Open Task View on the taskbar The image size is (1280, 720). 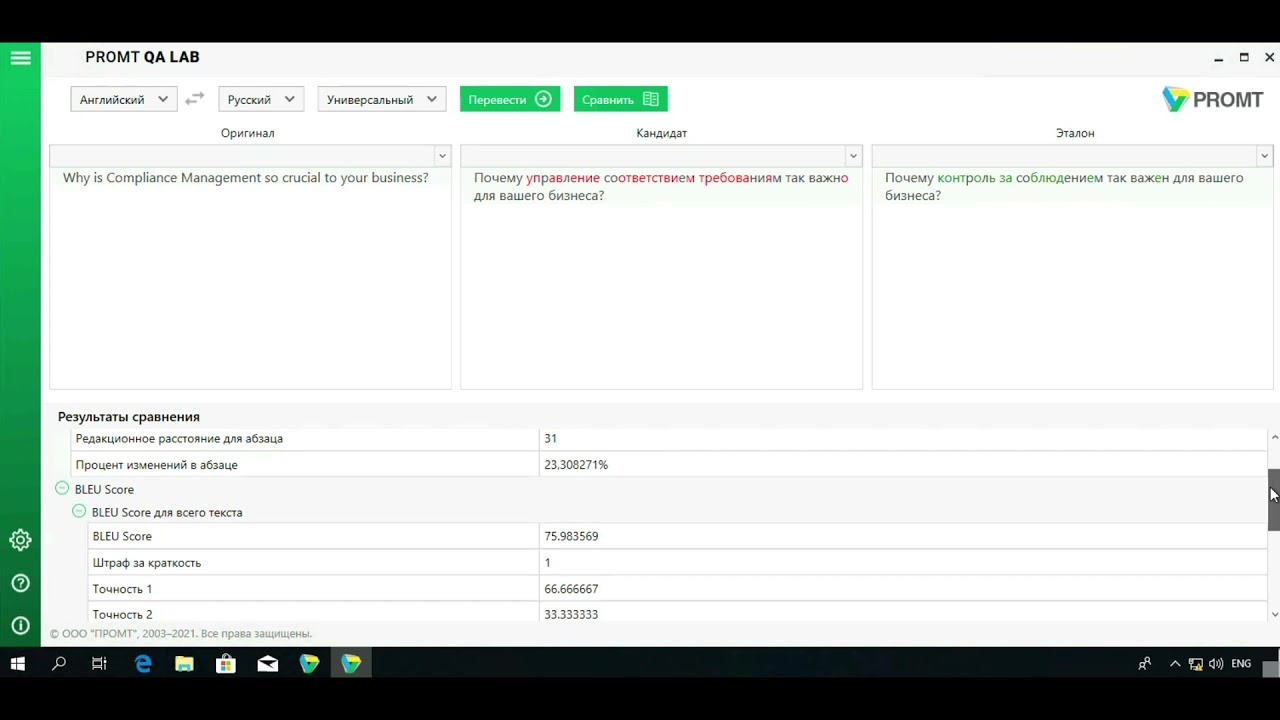99,663
